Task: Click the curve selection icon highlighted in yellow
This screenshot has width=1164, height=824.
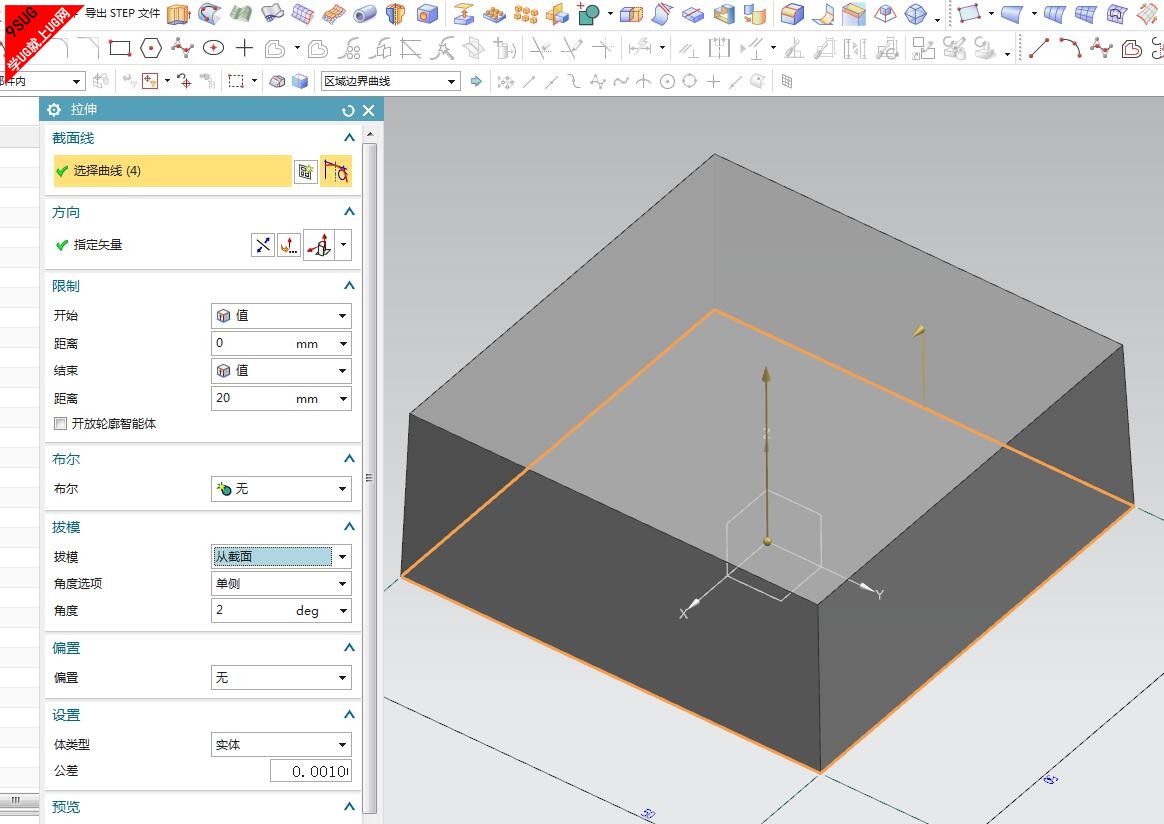Action: (336, 171)
